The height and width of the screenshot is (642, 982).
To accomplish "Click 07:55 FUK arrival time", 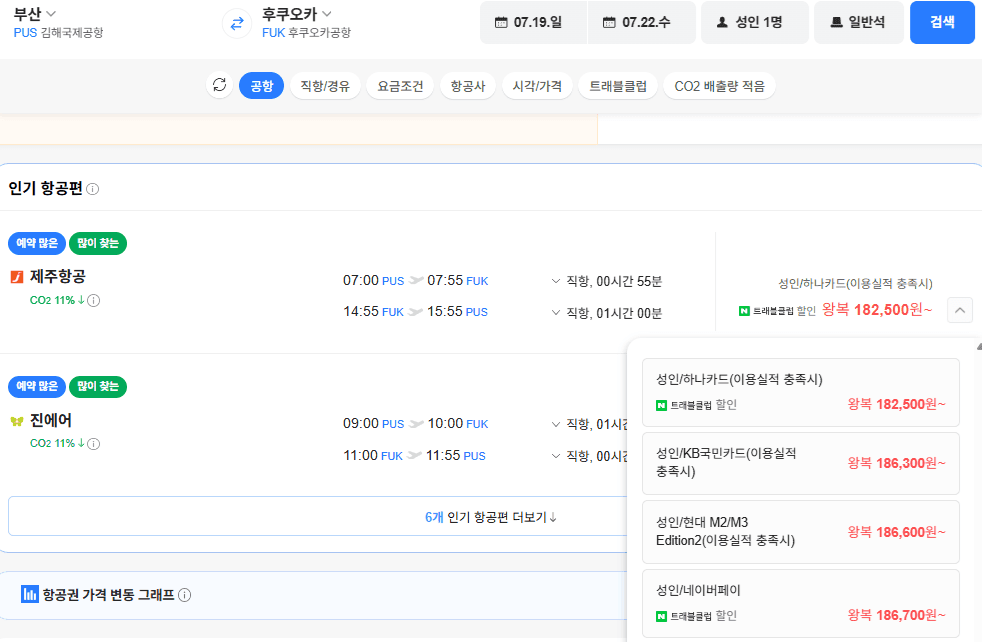I will pos(457,281).
